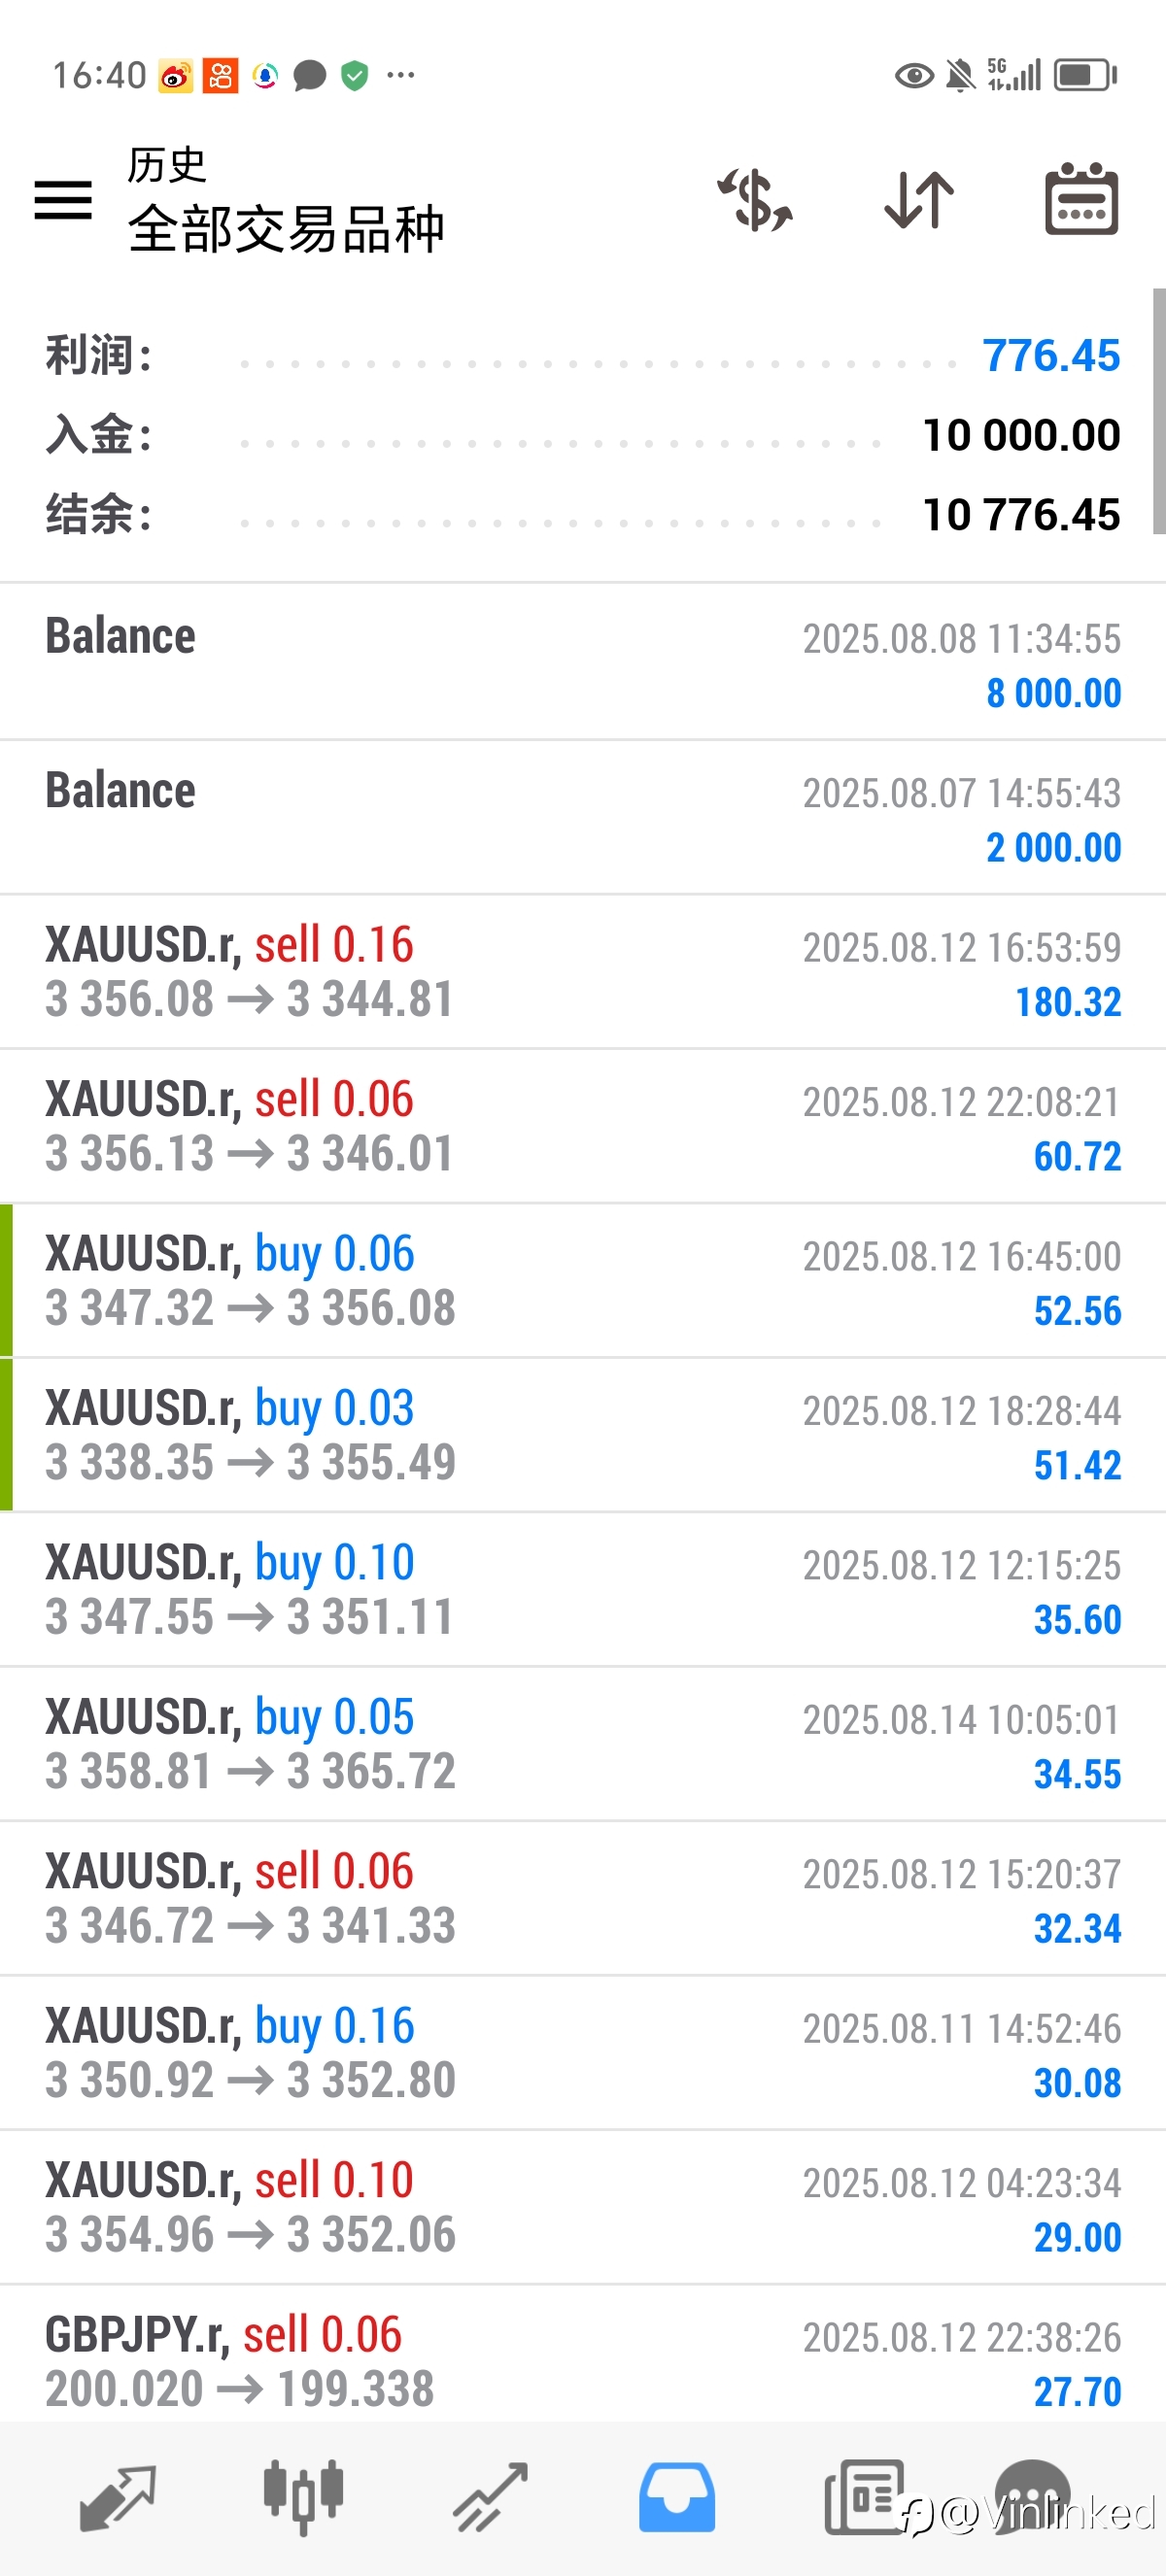Click the history list scrollbar

1159,412
